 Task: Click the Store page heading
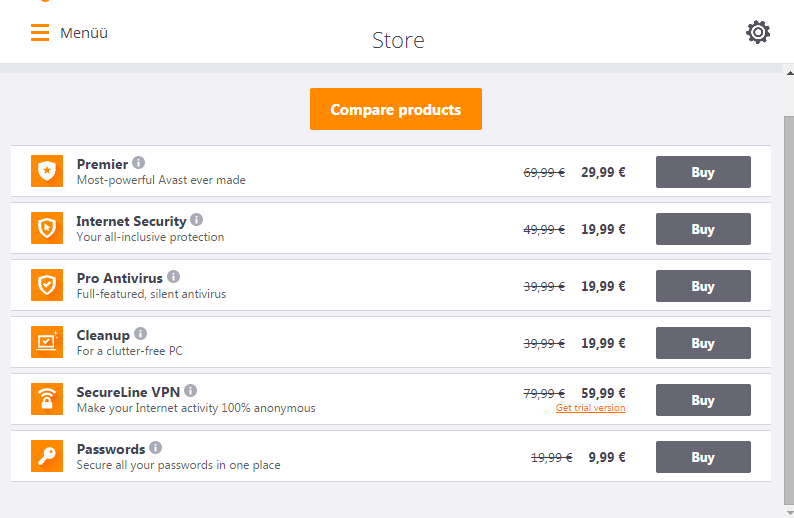click(398, 41)
